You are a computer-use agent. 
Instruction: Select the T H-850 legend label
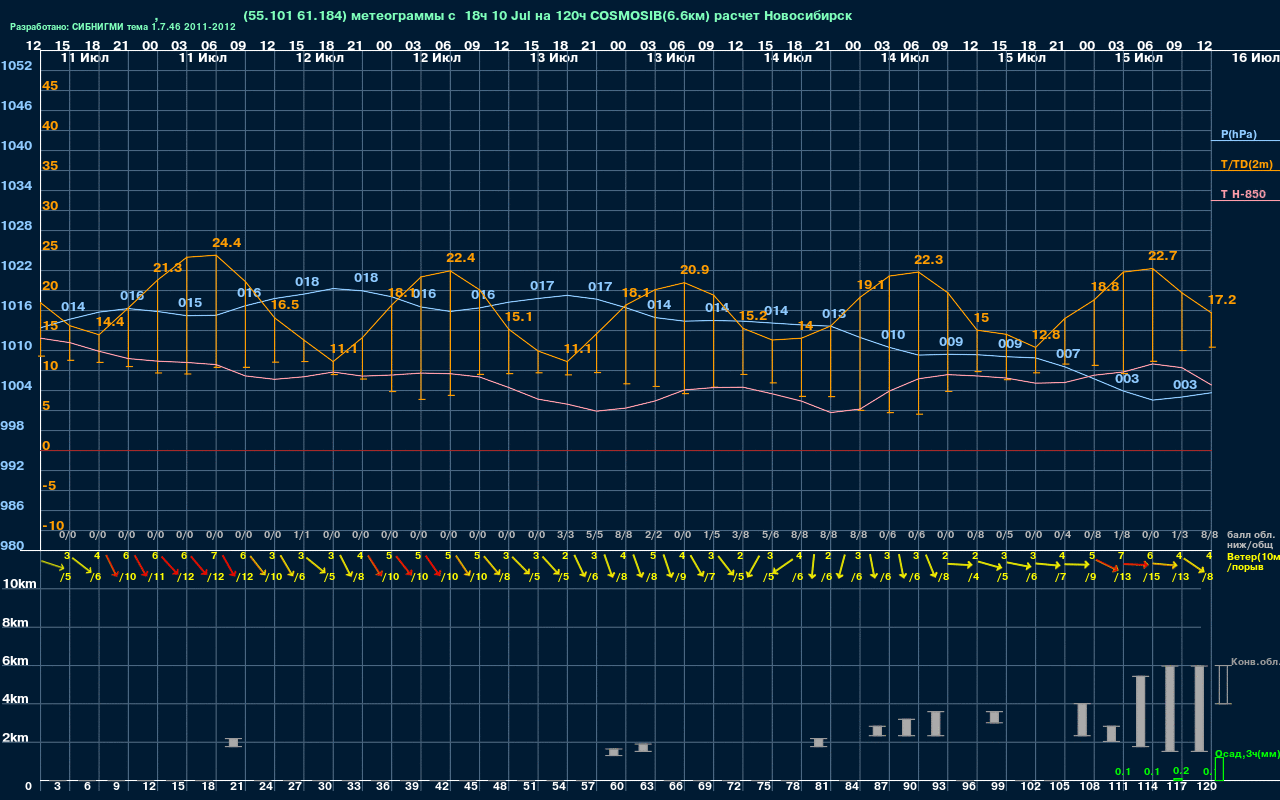tap(1242, 194)
